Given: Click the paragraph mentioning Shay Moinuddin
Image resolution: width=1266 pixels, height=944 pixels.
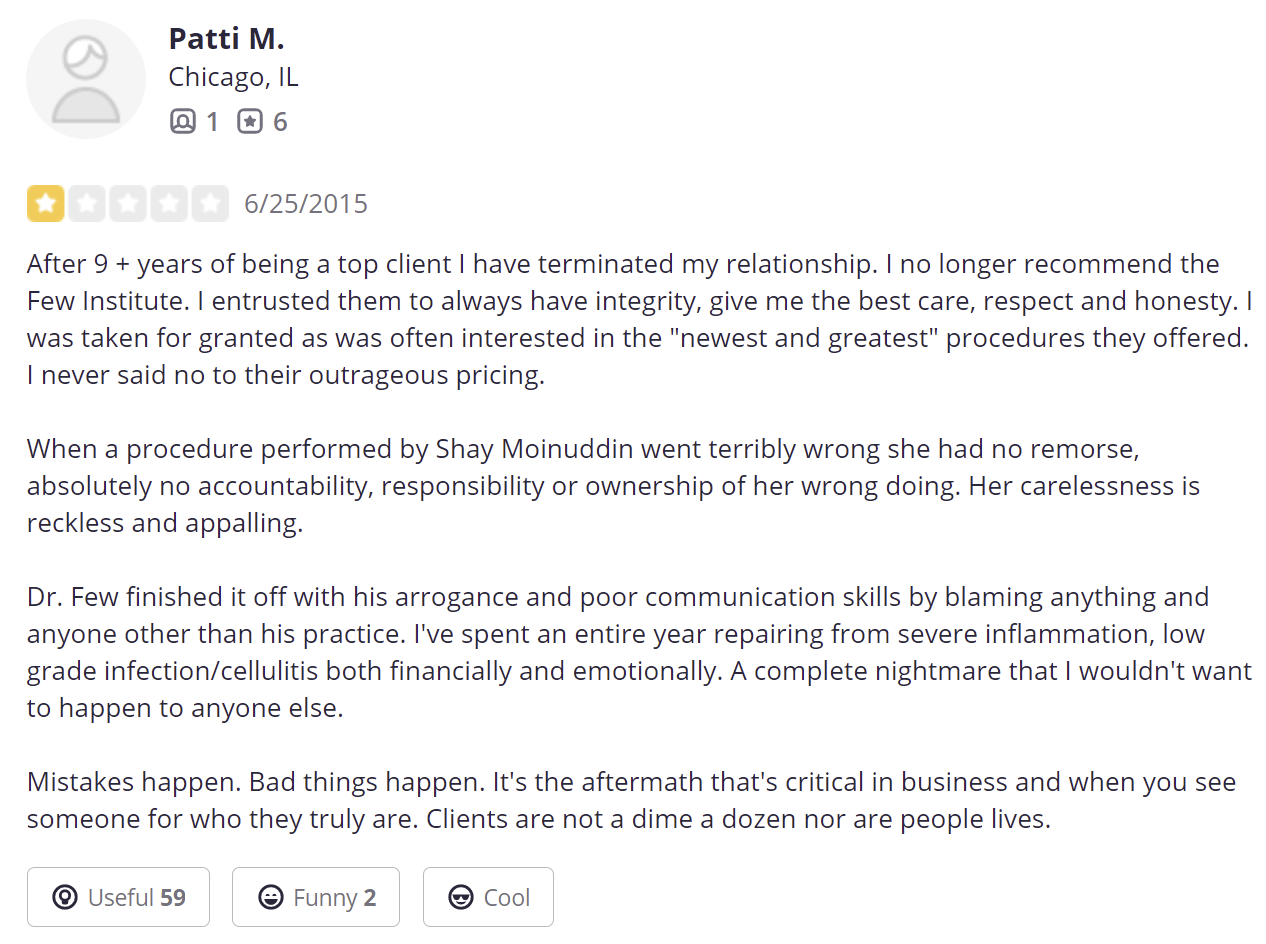Looking at the screenshot, I should click(613, 486).
